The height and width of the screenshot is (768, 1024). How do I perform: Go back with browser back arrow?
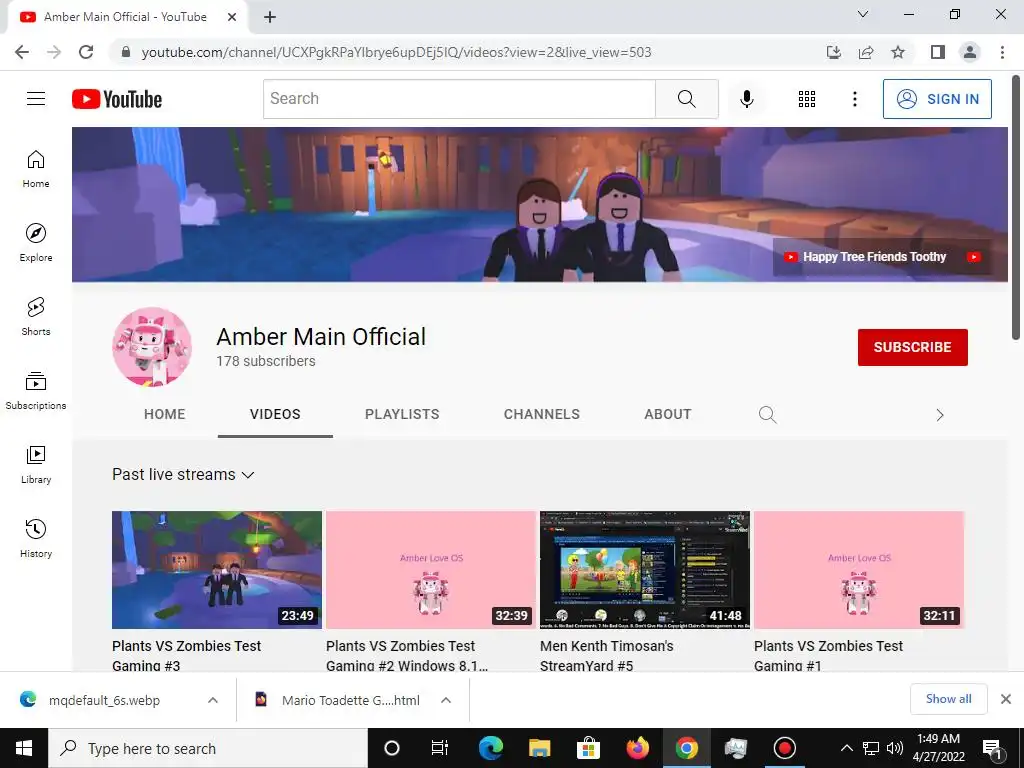pos(22,52)
